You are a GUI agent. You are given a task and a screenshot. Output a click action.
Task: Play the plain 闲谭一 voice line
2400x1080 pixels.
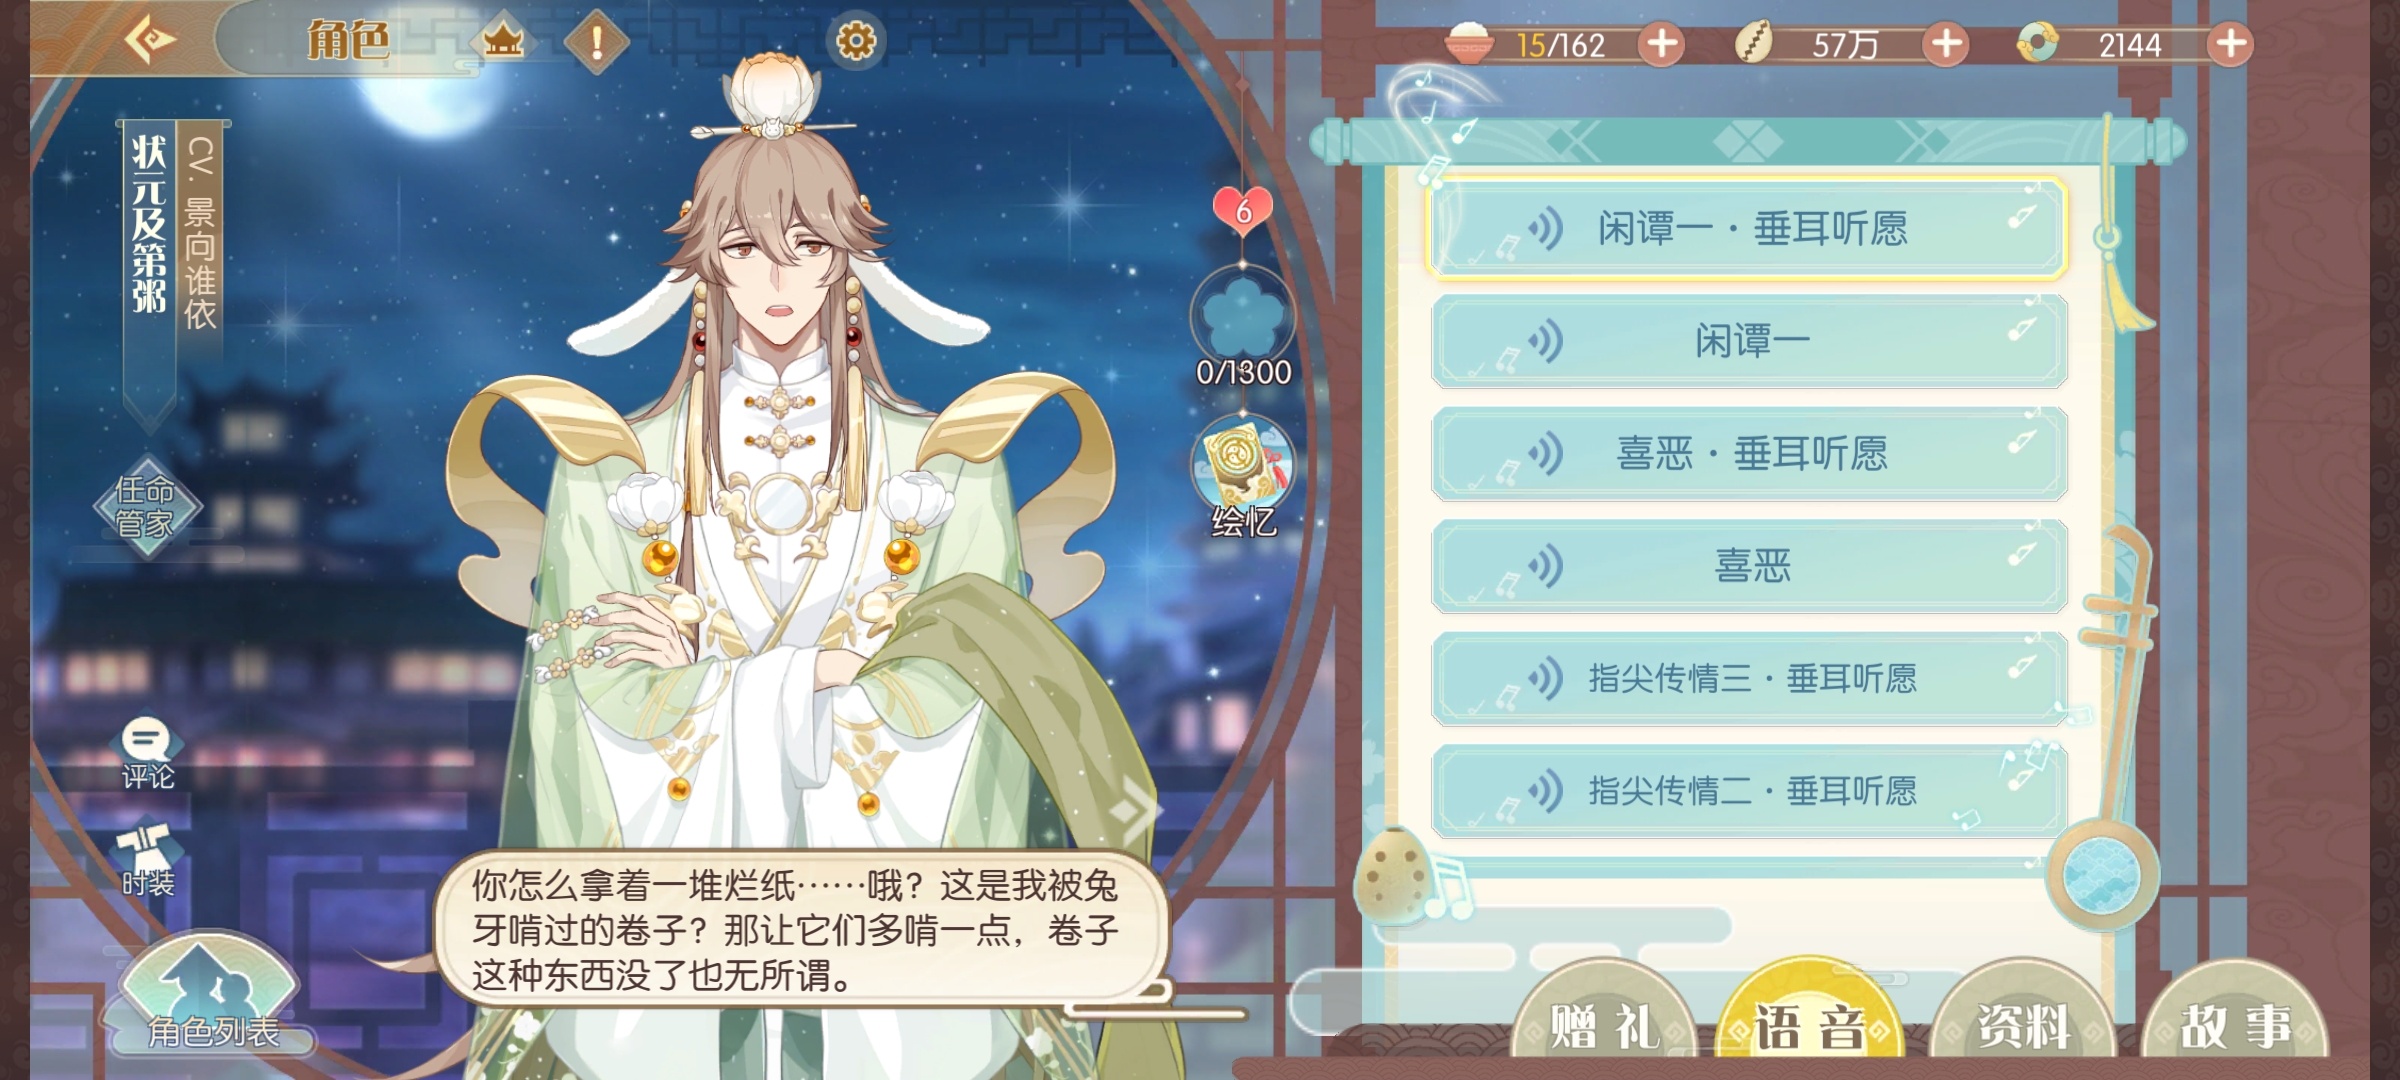click(1748, 341)
